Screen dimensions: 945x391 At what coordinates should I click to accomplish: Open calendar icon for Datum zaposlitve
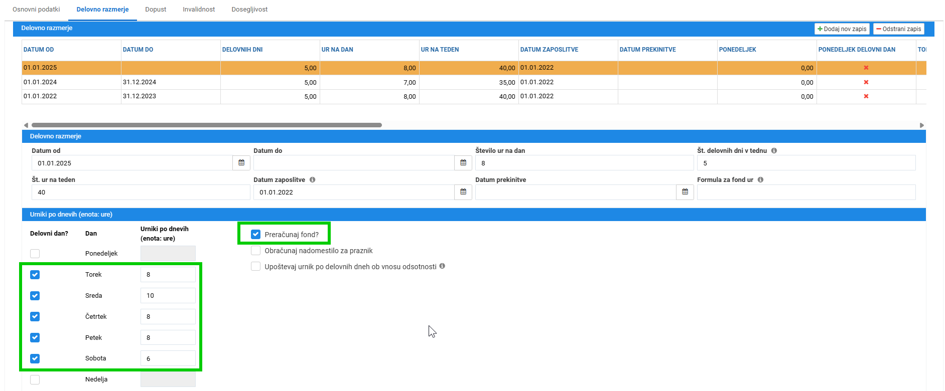[463, 192]
